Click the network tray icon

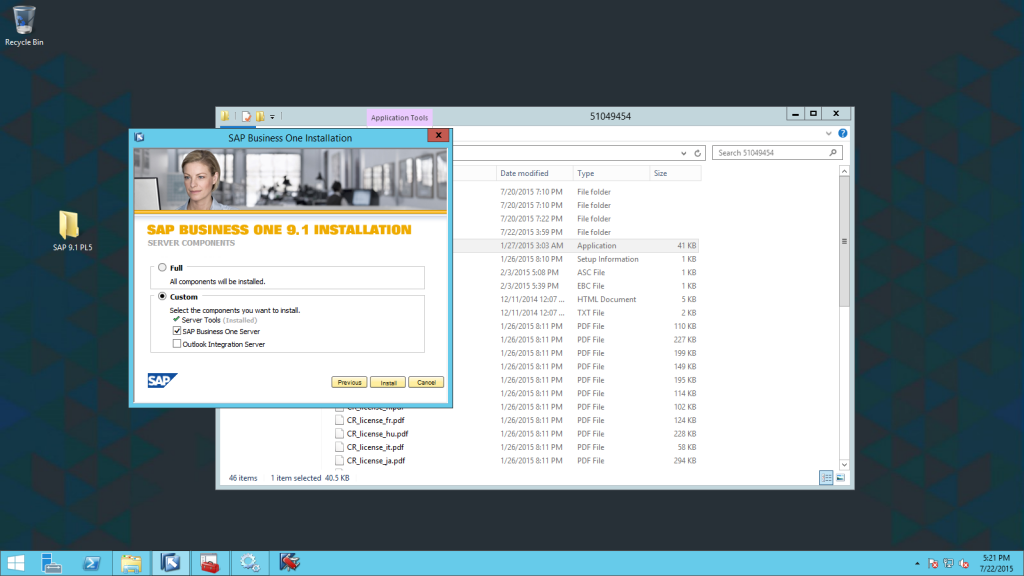pyautogui.click(x=948, y=564)
